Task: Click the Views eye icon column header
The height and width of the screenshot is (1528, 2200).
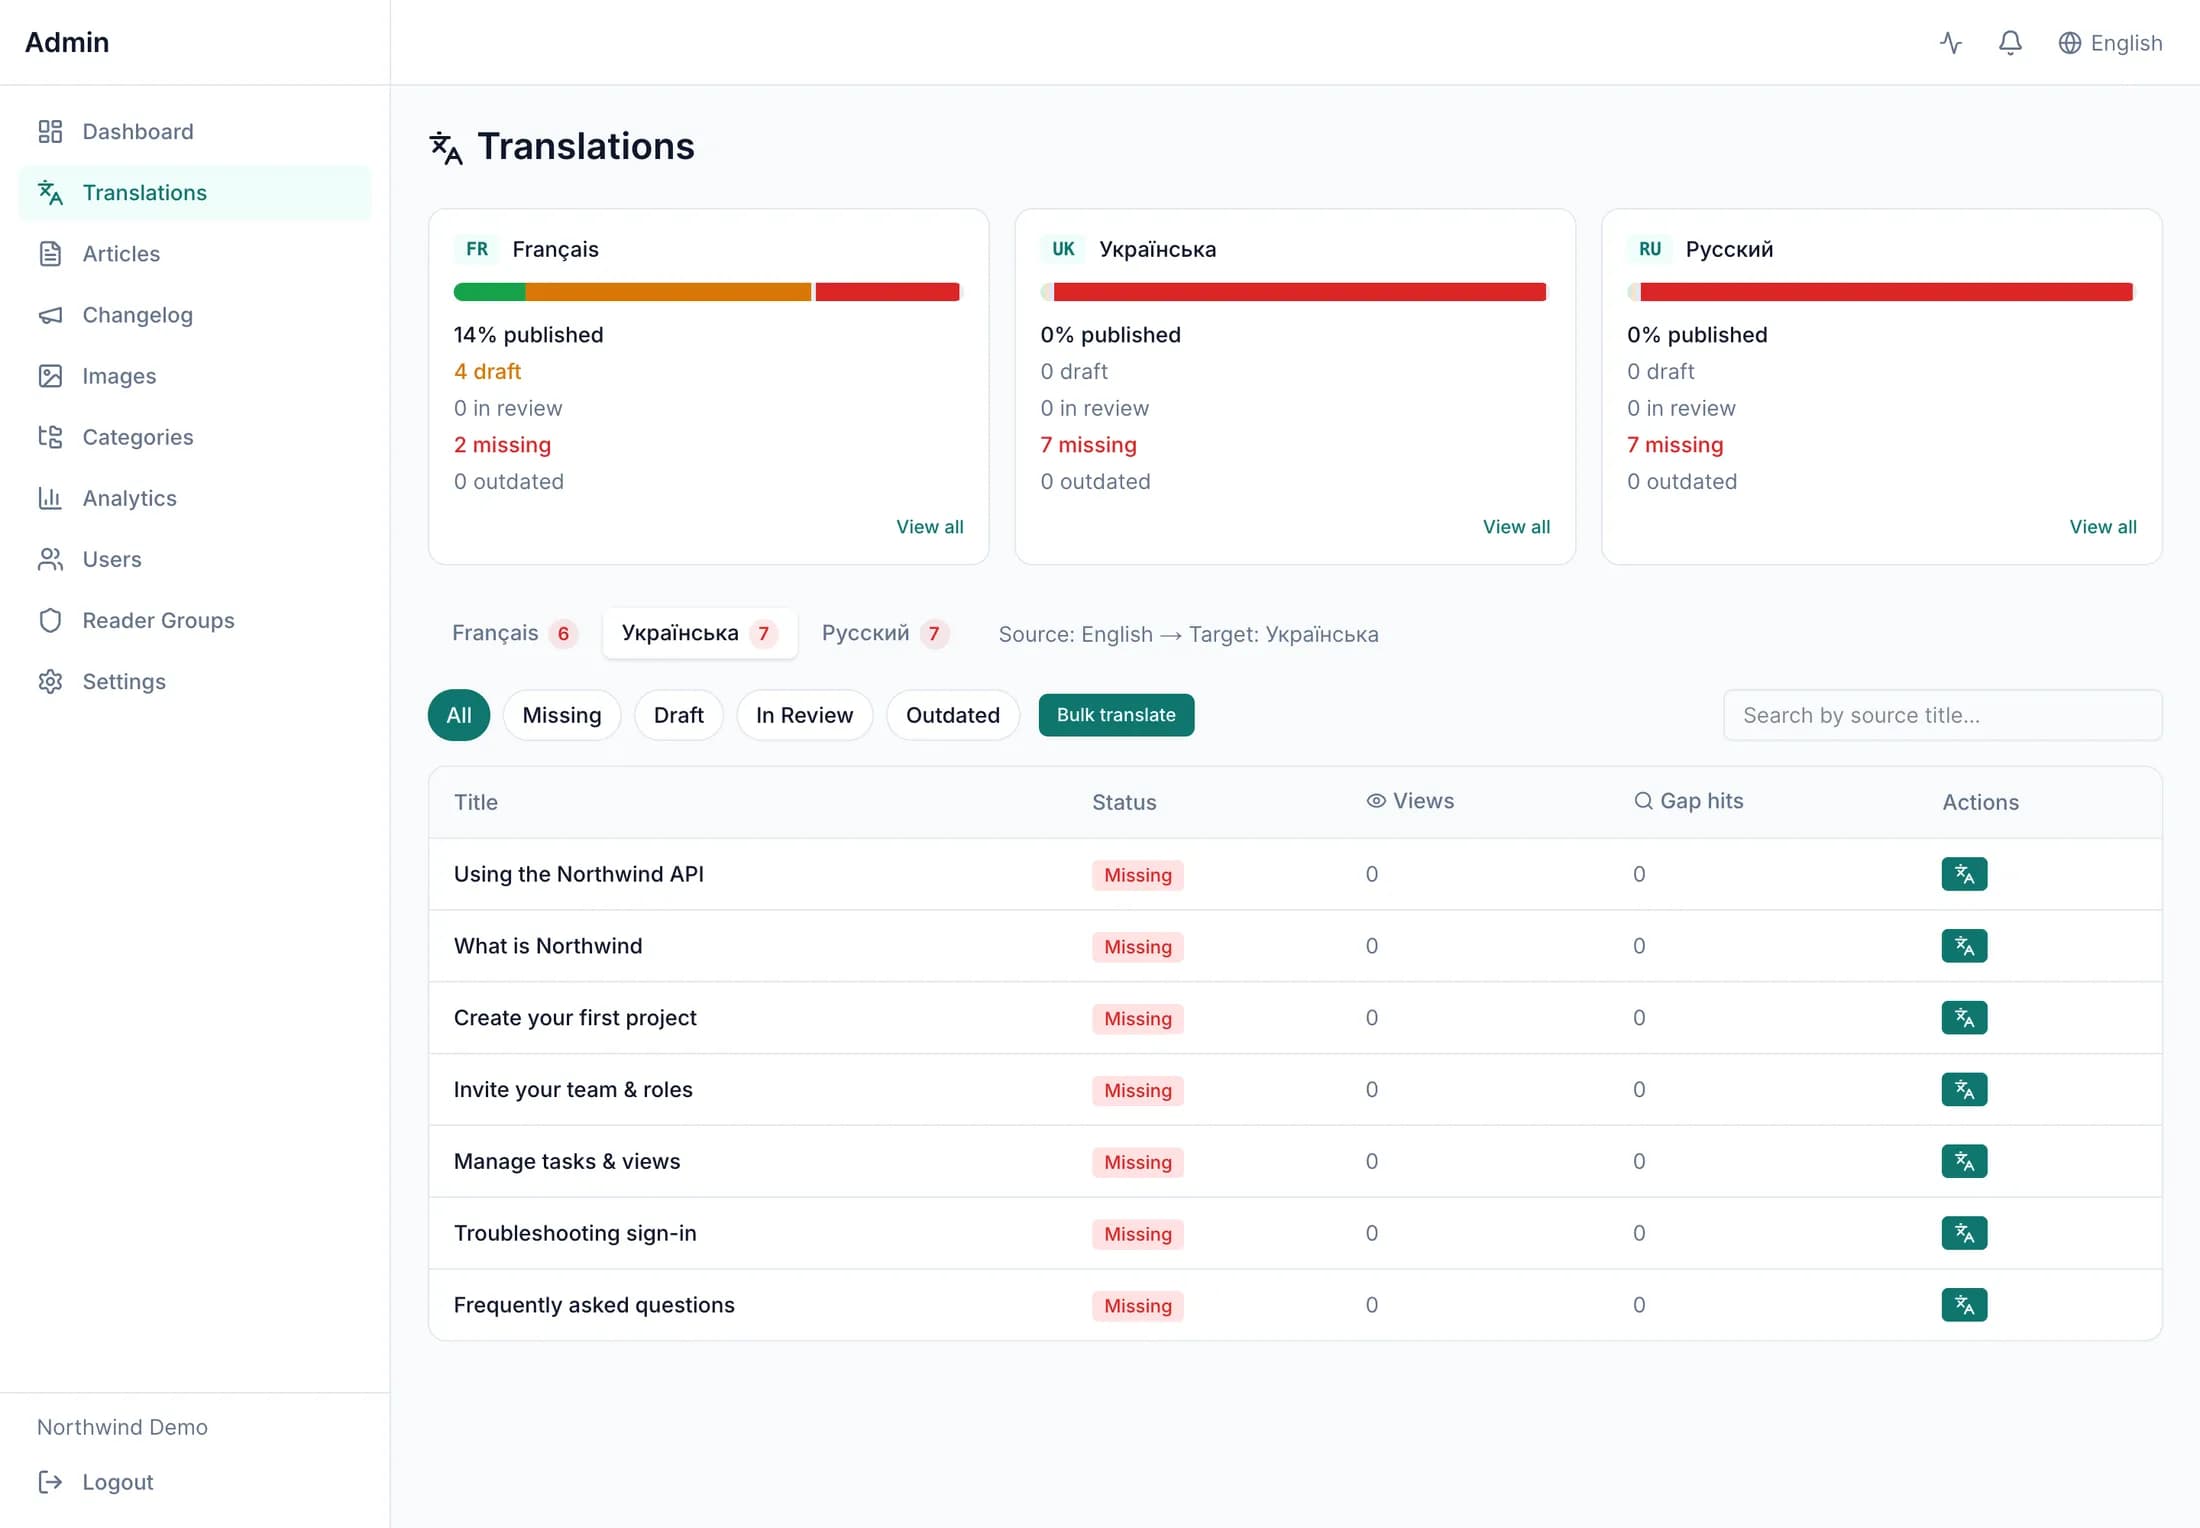Action: [x=1376, y=801]
